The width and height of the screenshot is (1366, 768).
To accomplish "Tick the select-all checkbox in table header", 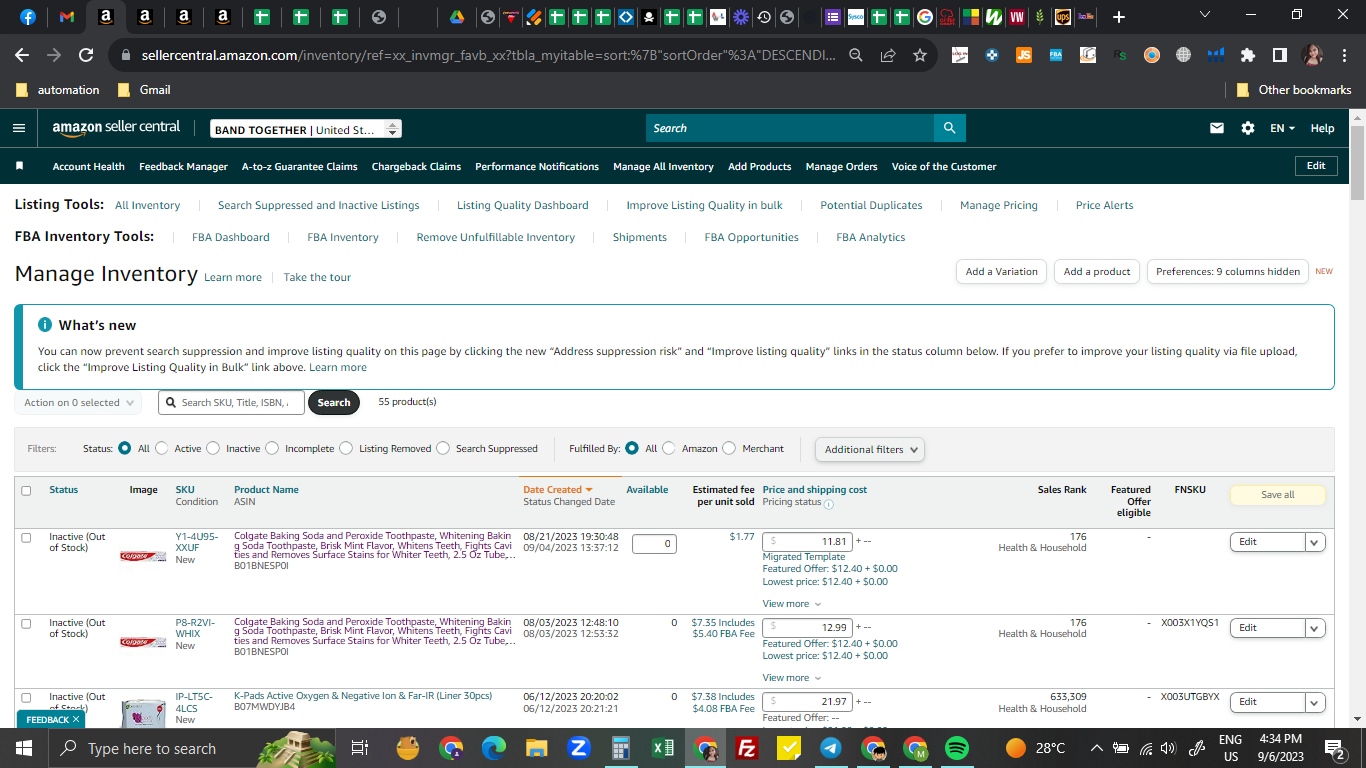I will pyautogui.click(x=26, y=491).
